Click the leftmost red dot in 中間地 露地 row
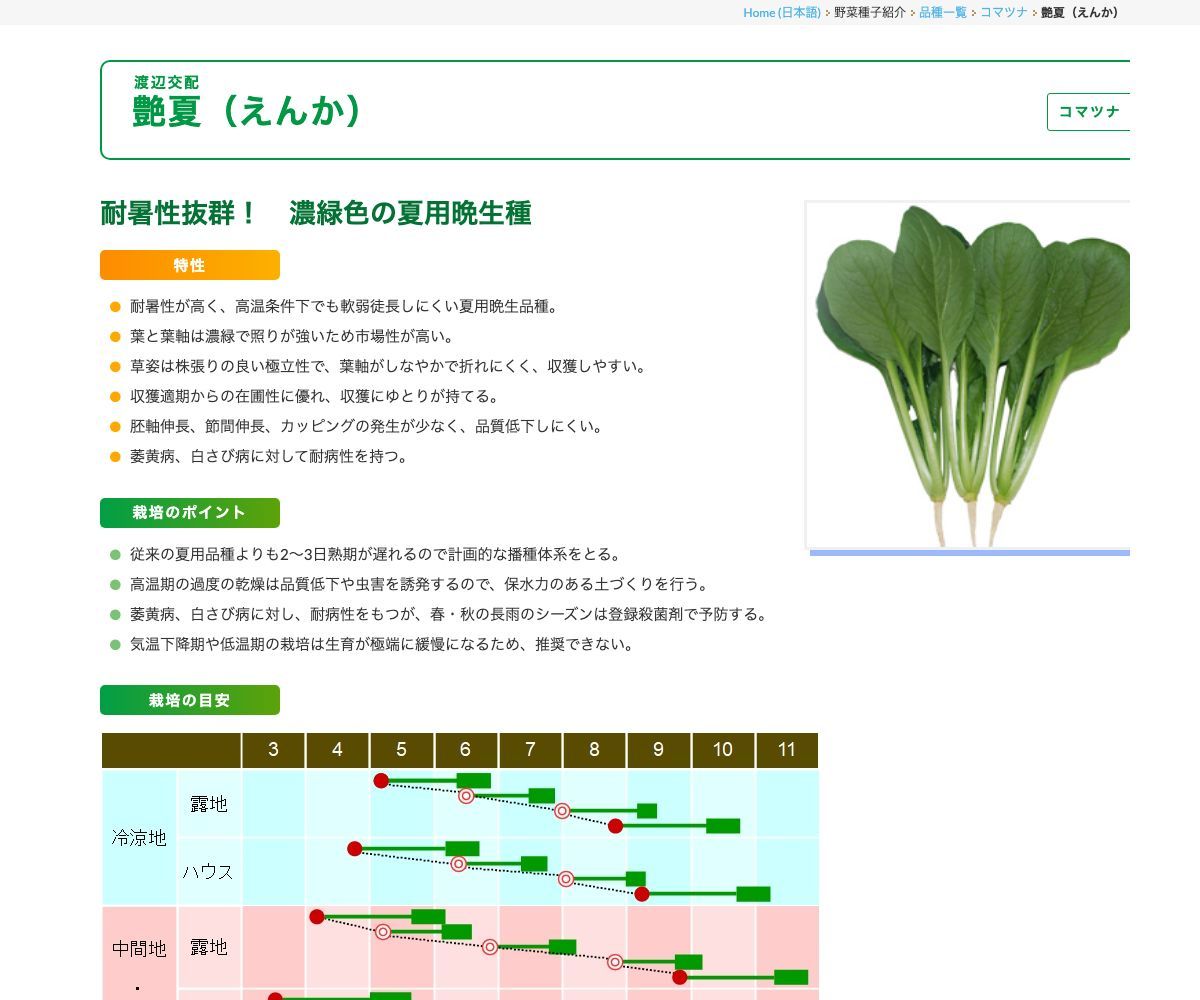 click(x=317, y=917)
